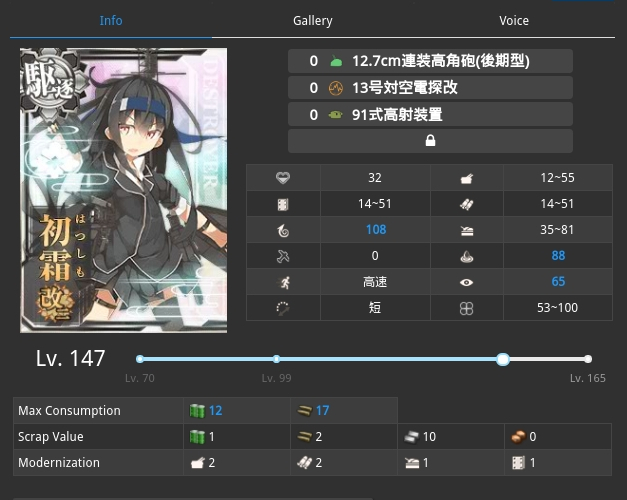This screenshot has height=500, width=627.
Task: Click the Lv. 99 slider marker
Action: click(x=276, y=359)
